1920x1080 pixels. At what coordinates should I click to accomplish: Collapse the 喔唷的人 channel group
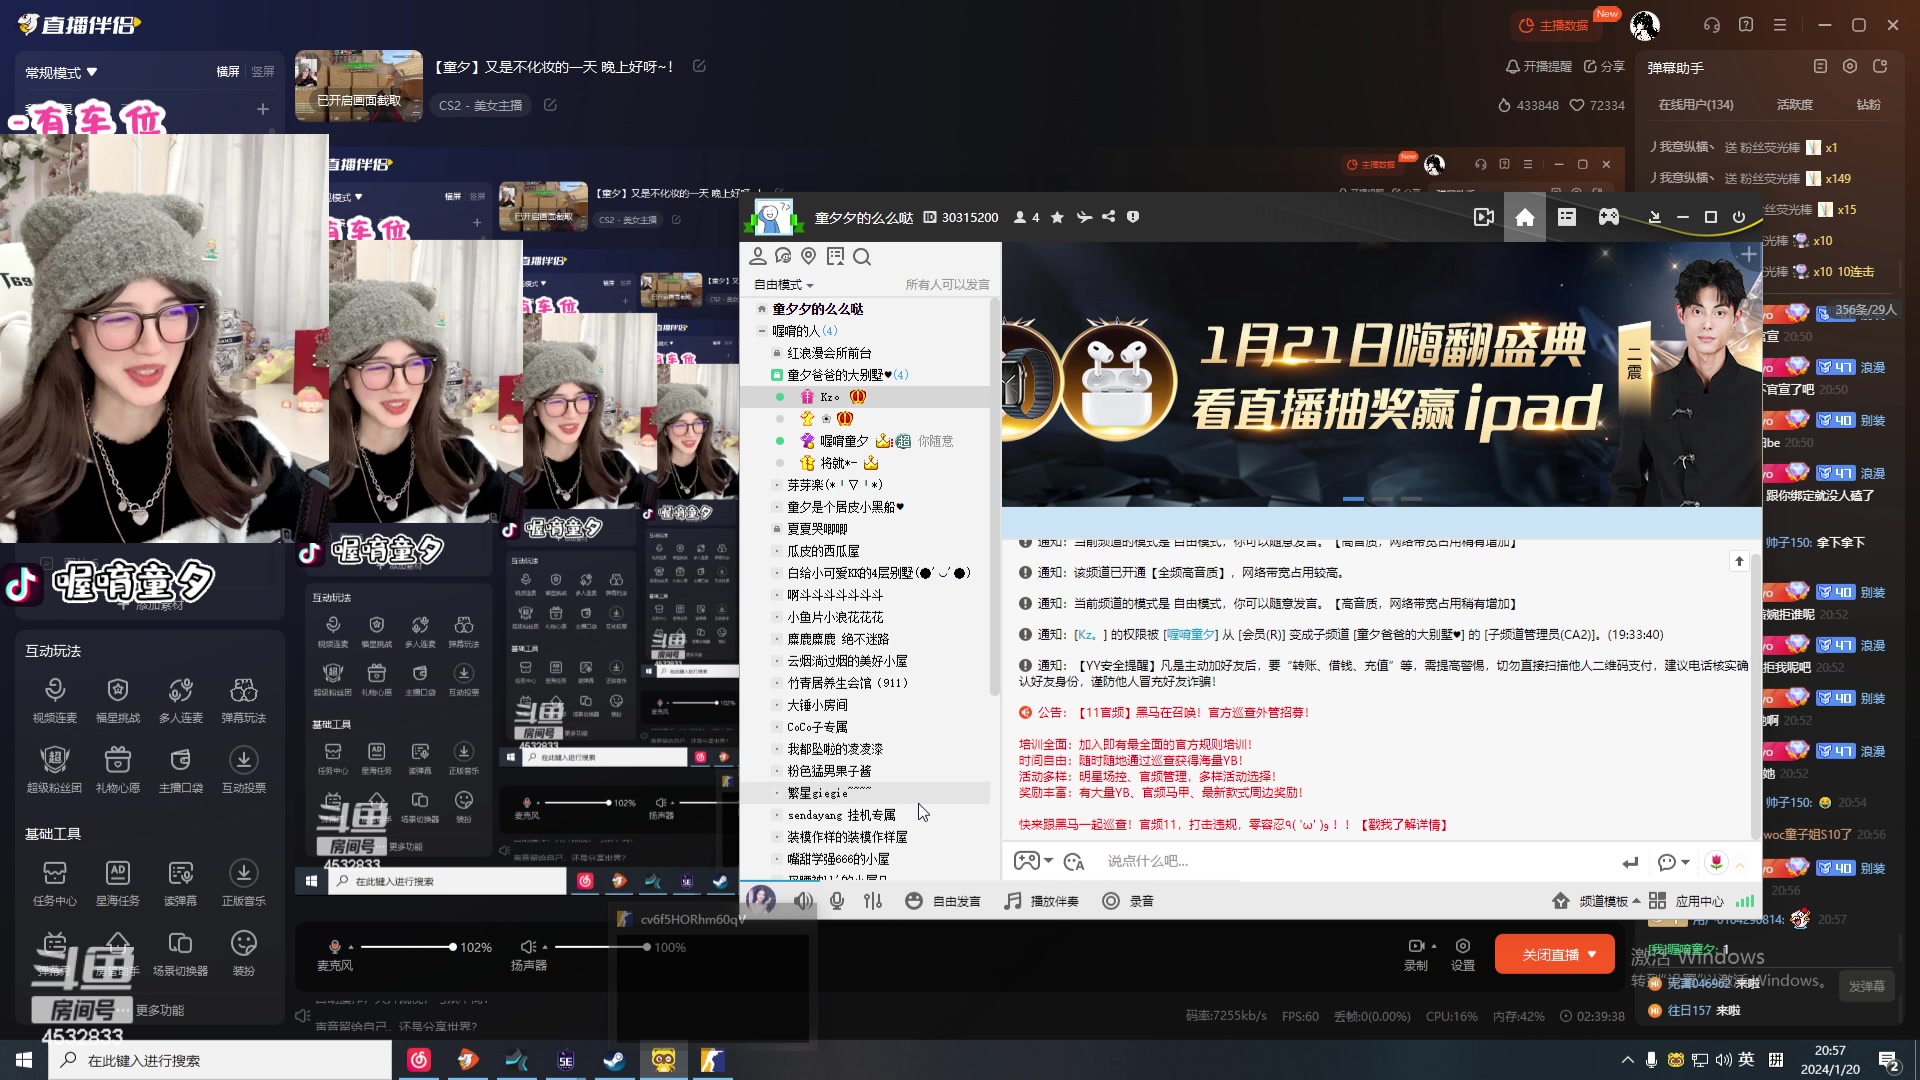pyautogui.click(x=762, y=331)
